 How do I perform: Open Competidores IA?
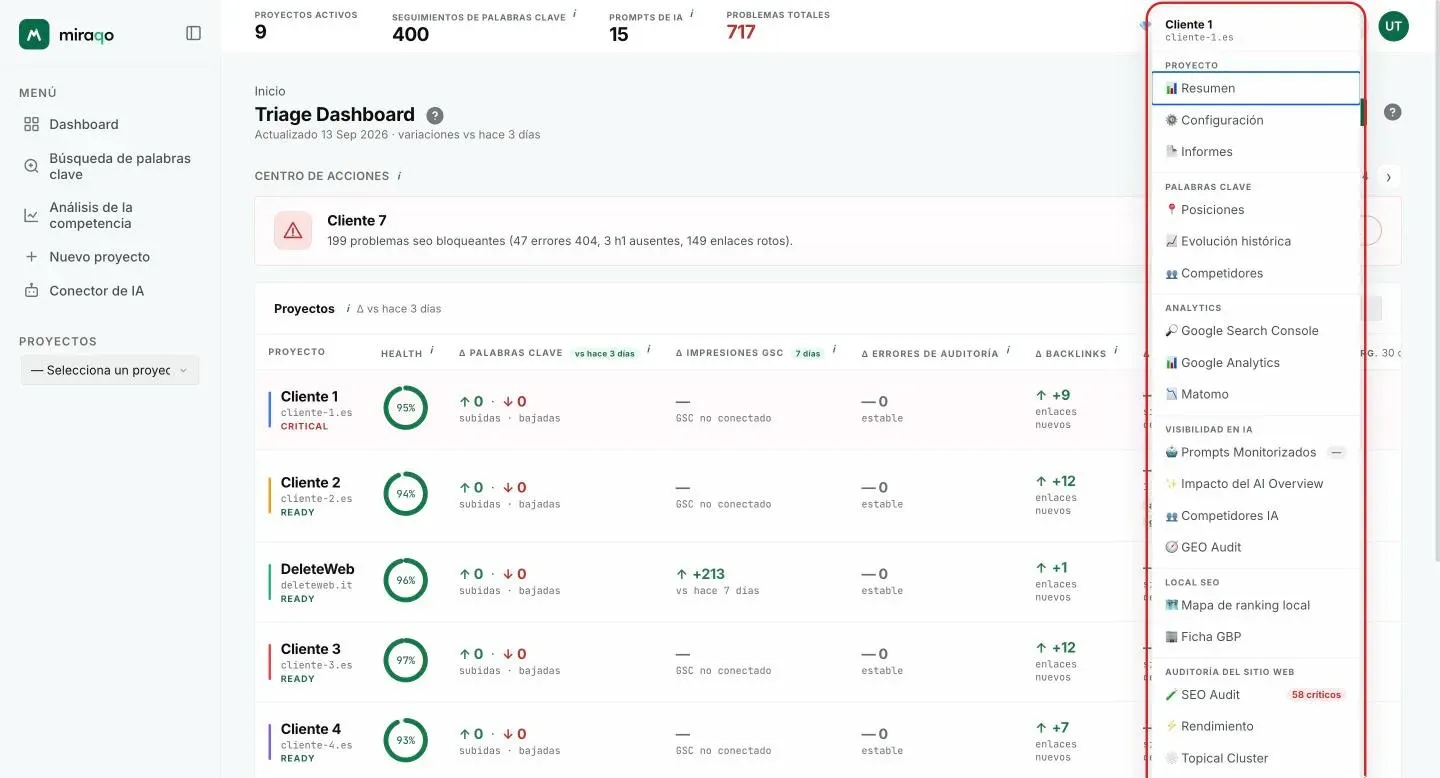pos(1256,516)
